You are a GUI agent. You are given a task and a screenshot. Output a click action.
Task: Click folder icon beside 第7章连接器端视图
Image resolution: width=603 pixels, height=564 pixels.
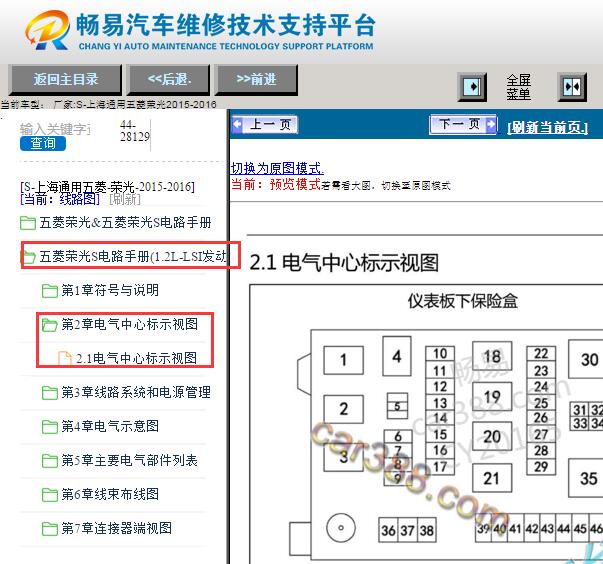(50, 529)
